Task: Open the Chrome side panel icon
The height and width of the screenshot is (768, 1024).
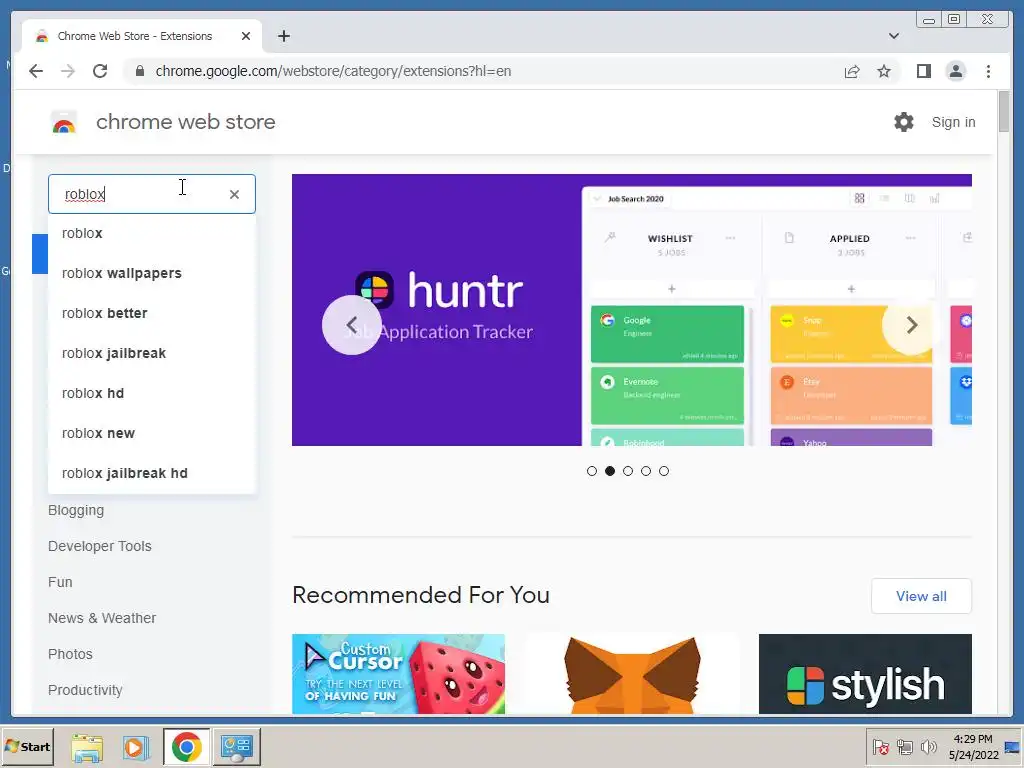Action: [923, 71]
